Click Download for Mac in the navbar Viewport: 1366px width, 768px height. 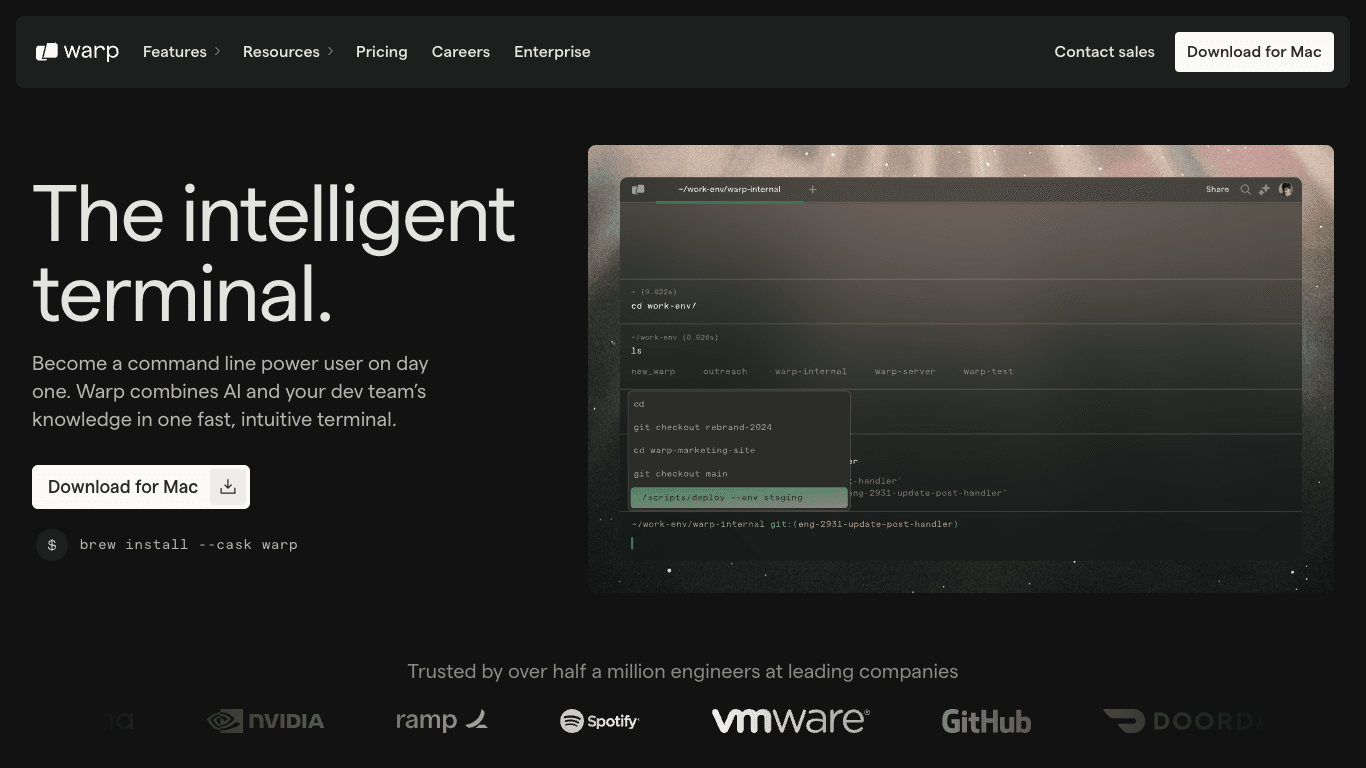pos(1254,52)
